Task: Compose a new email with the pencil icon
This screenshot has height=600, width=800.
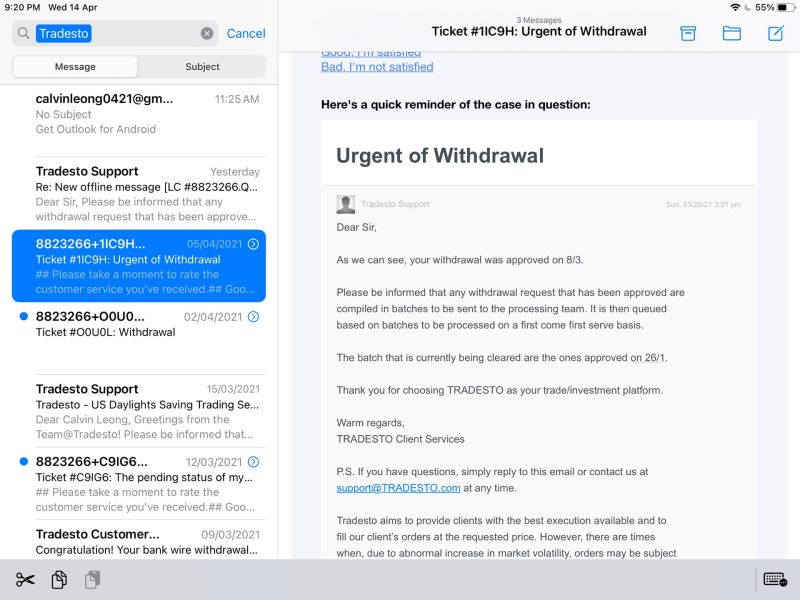Action: (776, 34)
